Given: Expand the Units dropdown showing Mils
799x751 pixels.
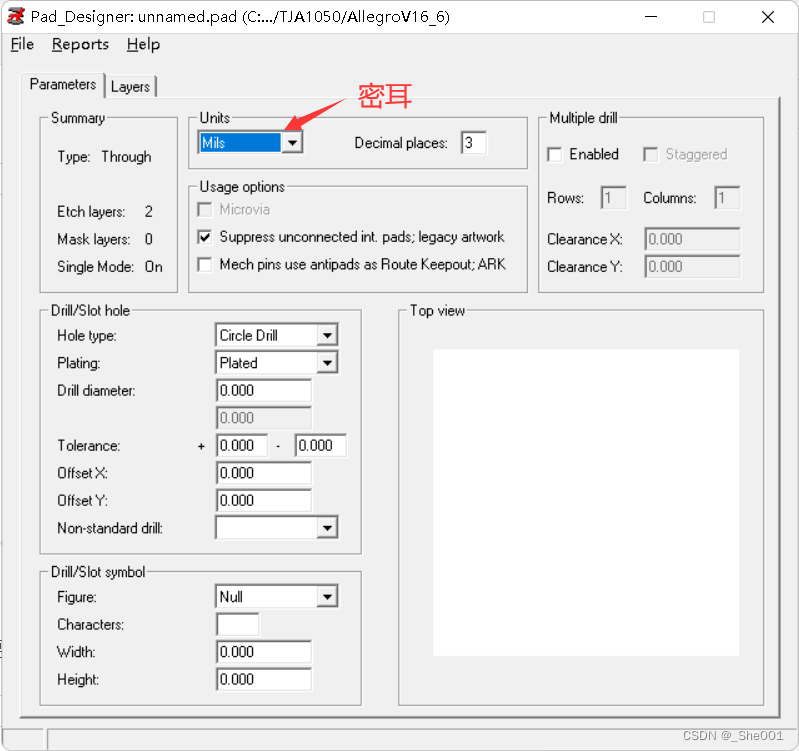Looking at the screenshot, I should (291, 143).
